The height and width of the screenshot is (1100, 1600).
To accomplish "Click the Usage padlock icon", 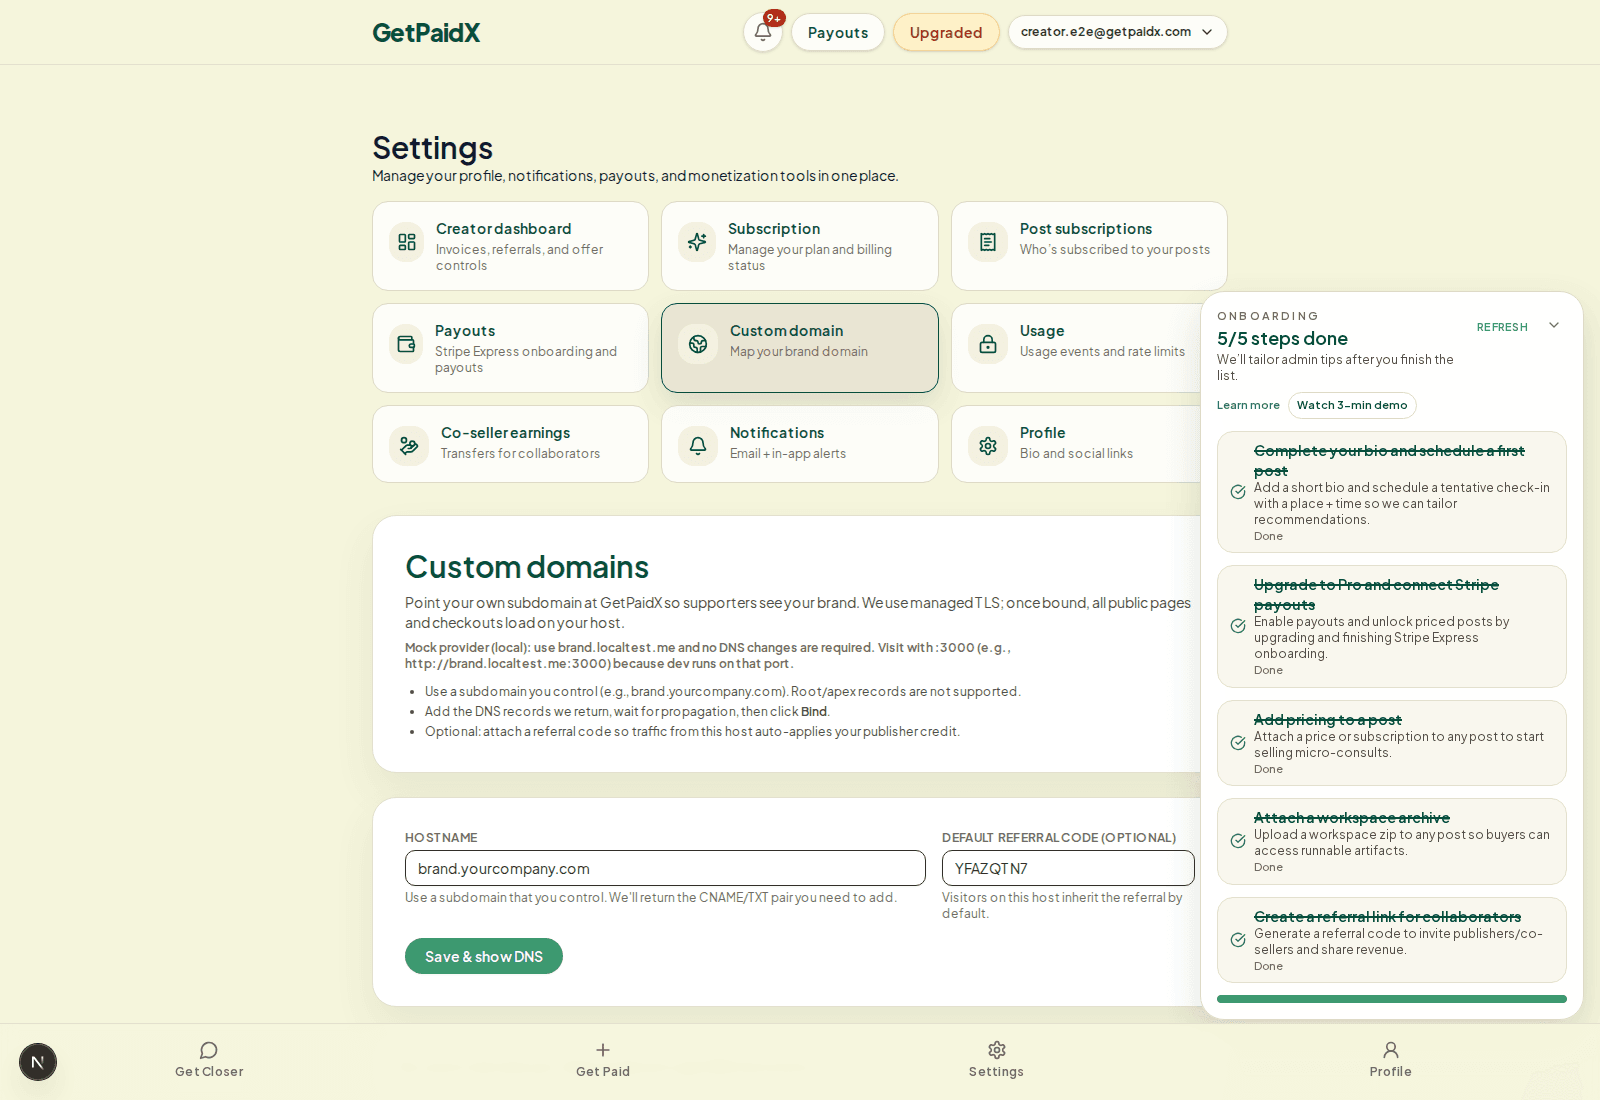I will click(986, 343).
